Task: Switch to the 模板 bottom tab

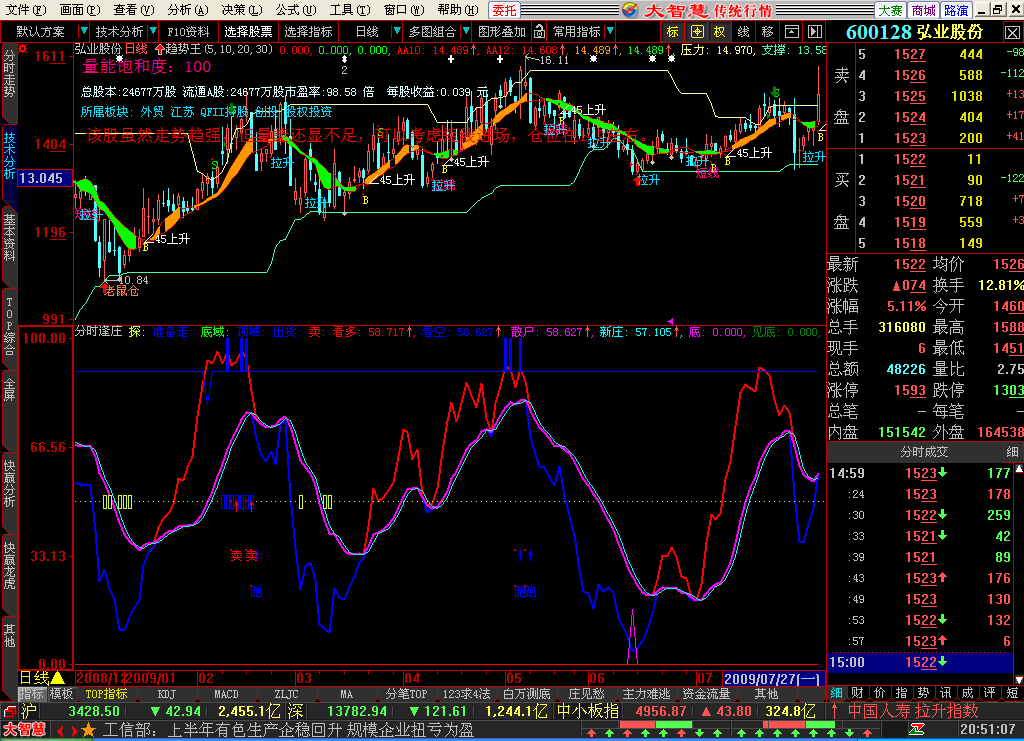Action: [x=61, y=694]
